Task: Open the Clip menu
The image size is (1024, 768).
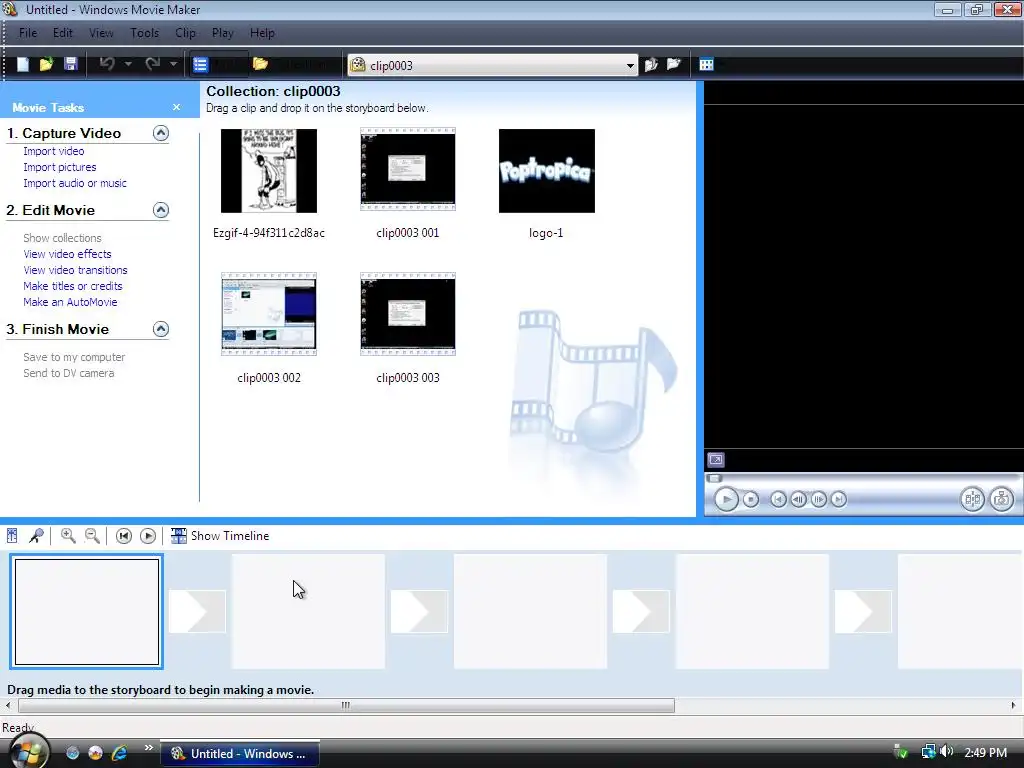Action: [185, 33]
